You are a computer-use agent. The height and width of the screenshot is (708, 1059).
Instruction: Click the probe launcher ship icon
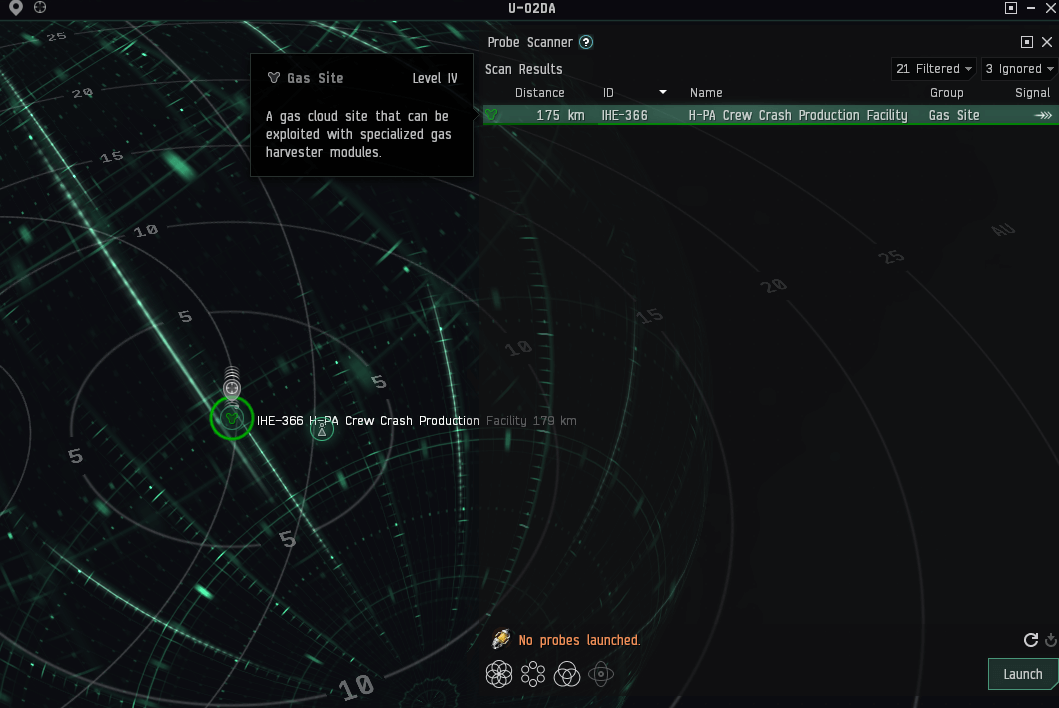[x=500, y=639]
